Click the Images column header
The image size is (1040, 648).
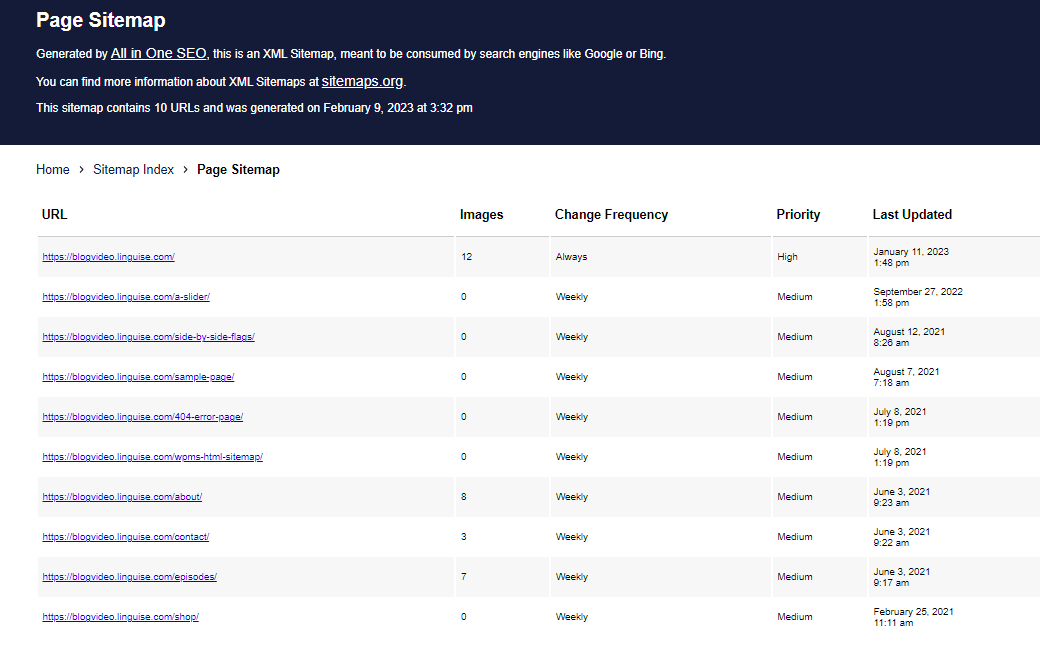click(482, 215)
